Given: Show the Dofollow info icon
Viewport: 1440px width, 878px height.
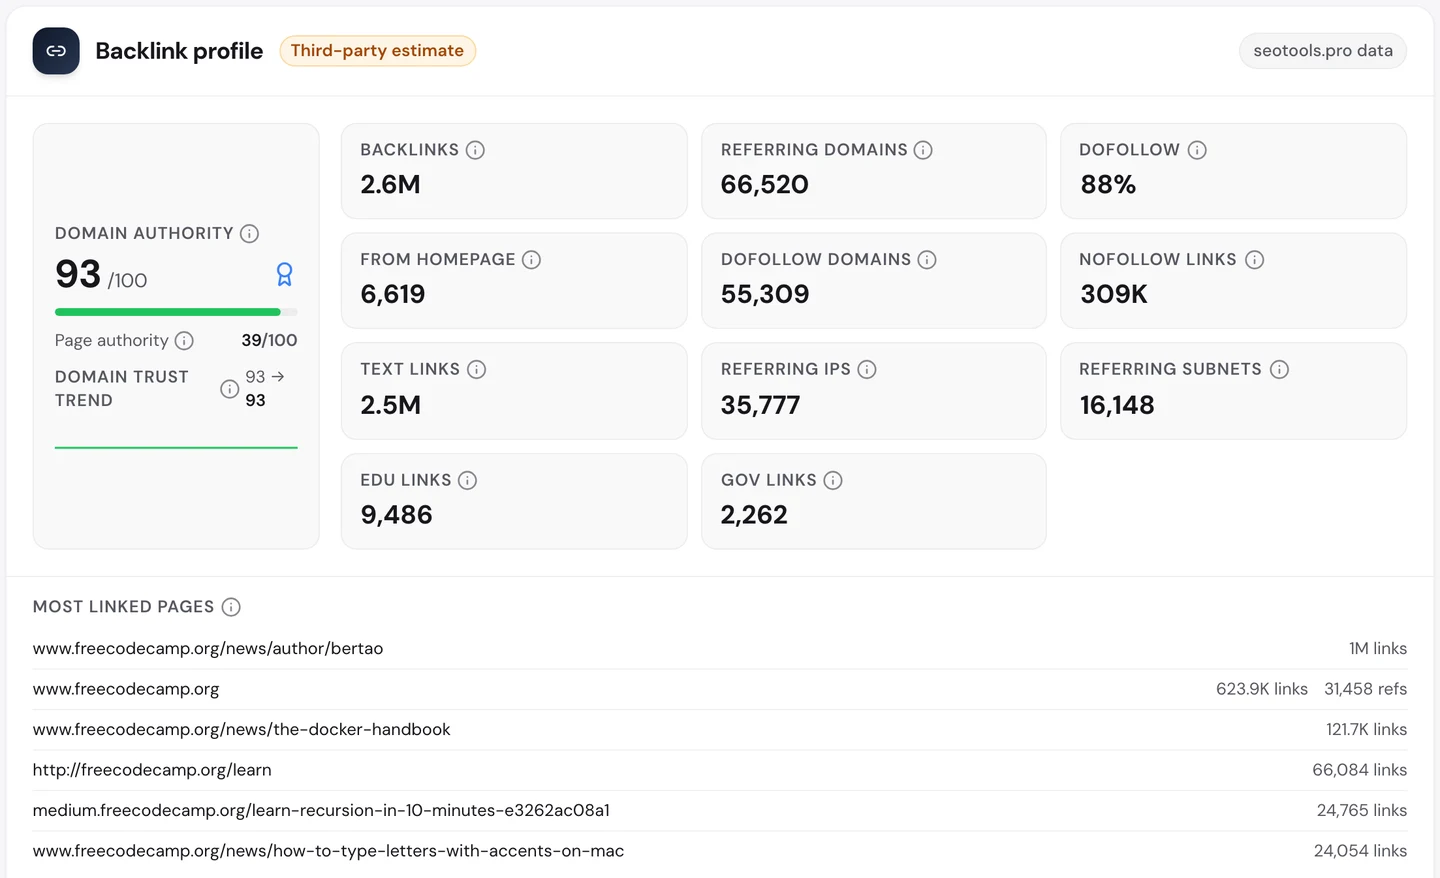Looking at the screenshot, I should pos(1197,150).
